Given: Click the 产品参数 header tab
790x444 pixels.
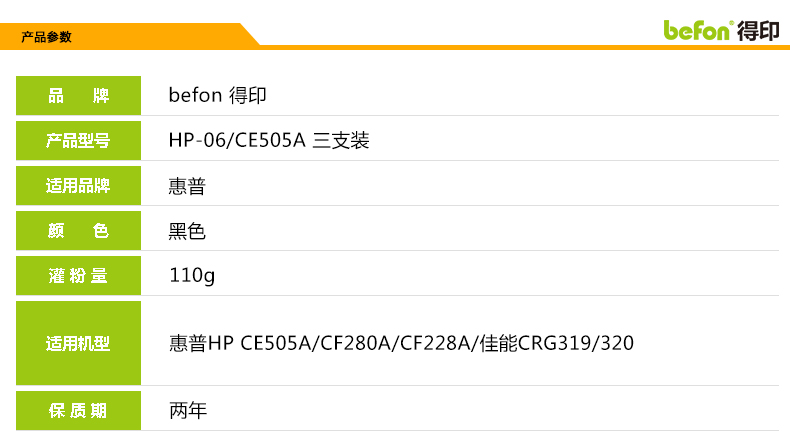Looking at the screenshot, I should coord(47,37).
